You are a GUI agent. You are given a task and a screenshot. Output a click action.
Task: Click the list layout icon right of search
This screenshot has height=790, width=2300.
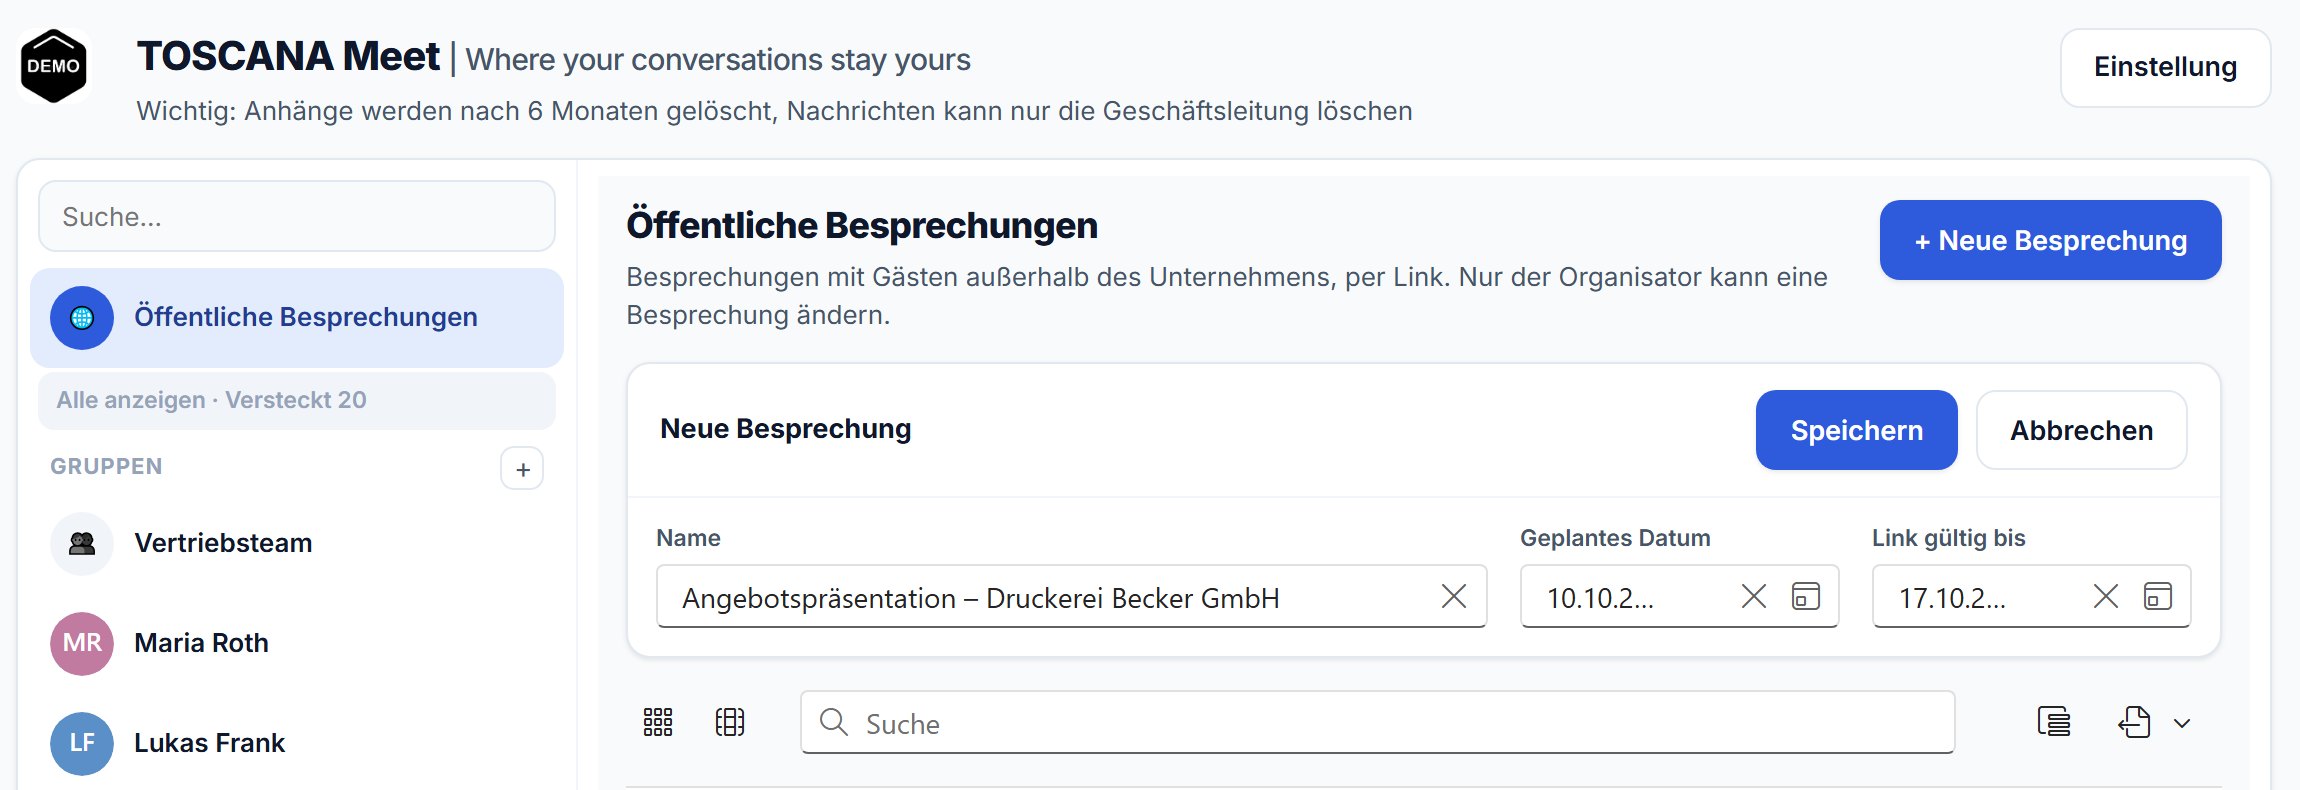point(2054,722)
